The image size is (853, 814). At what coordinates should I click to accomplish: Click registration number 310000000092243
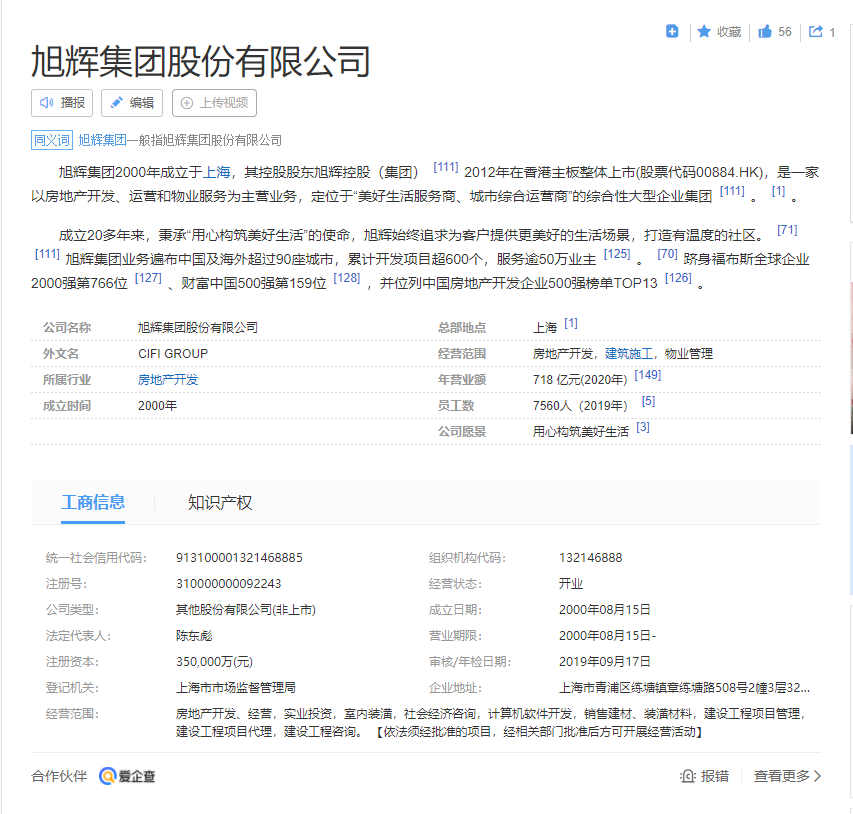[x=228, y=584]
